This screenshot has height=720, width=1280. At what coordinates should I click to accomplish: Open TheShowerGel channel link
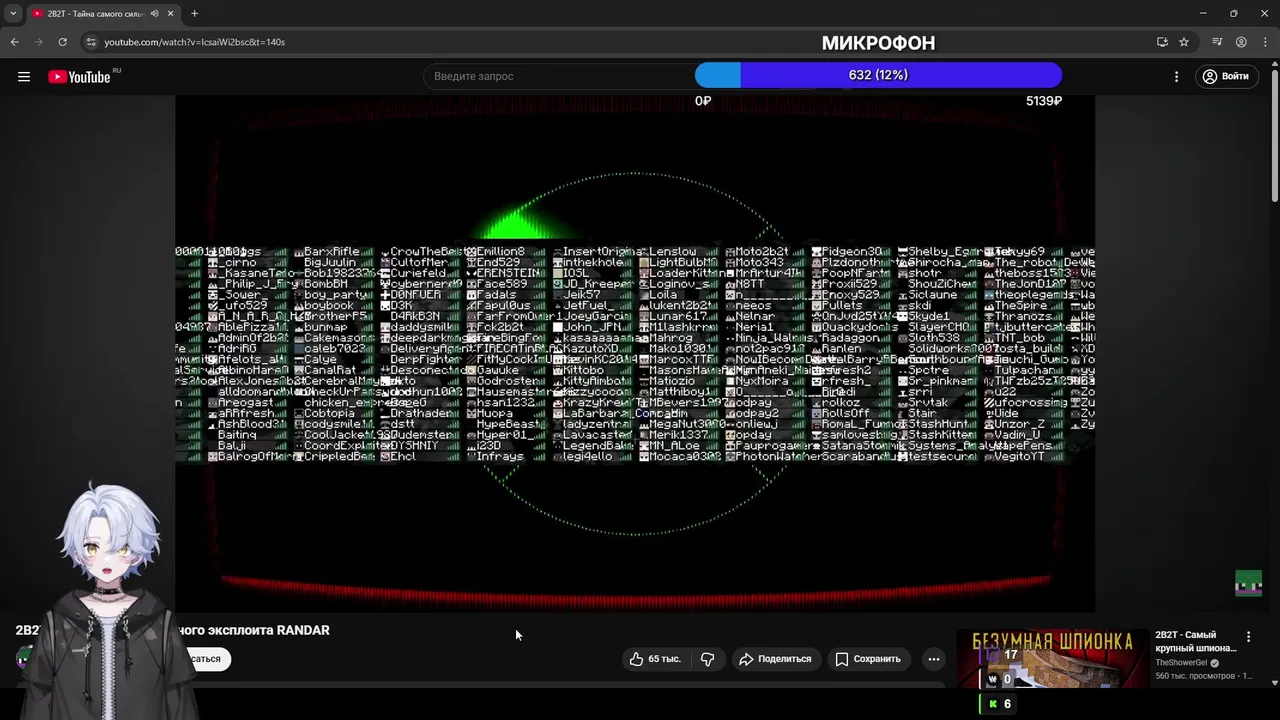click(1181, 663)
